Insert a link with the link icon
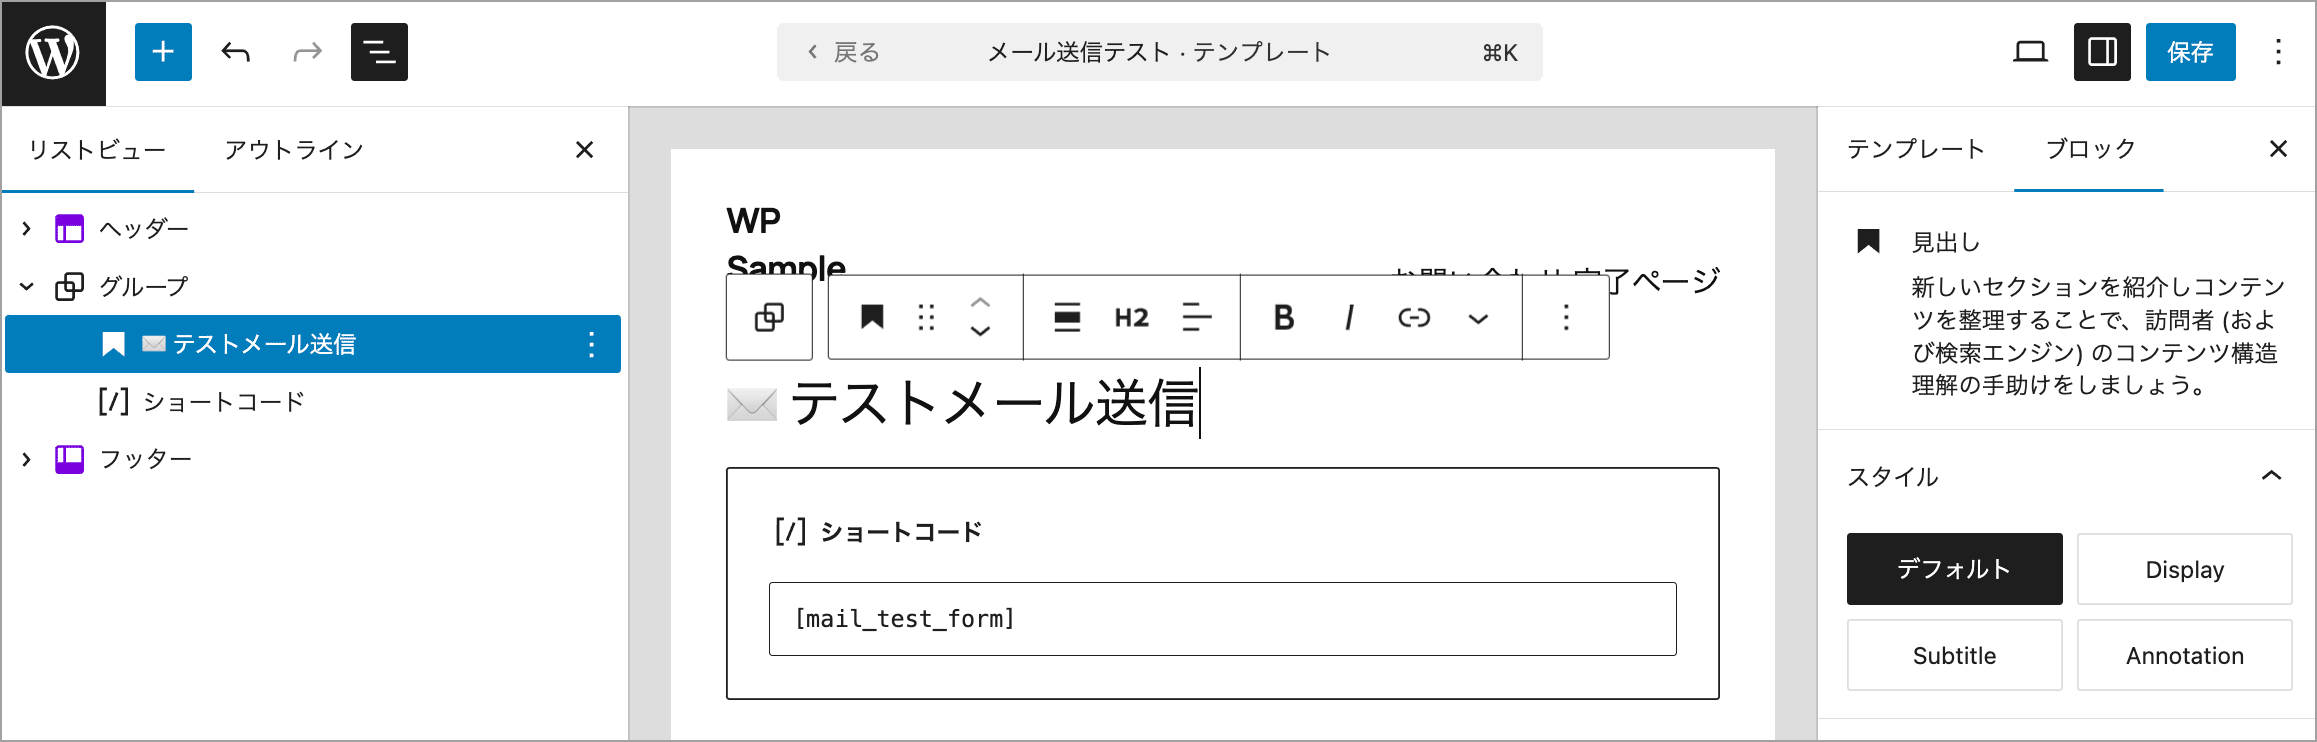 [x=1414, y=318]
